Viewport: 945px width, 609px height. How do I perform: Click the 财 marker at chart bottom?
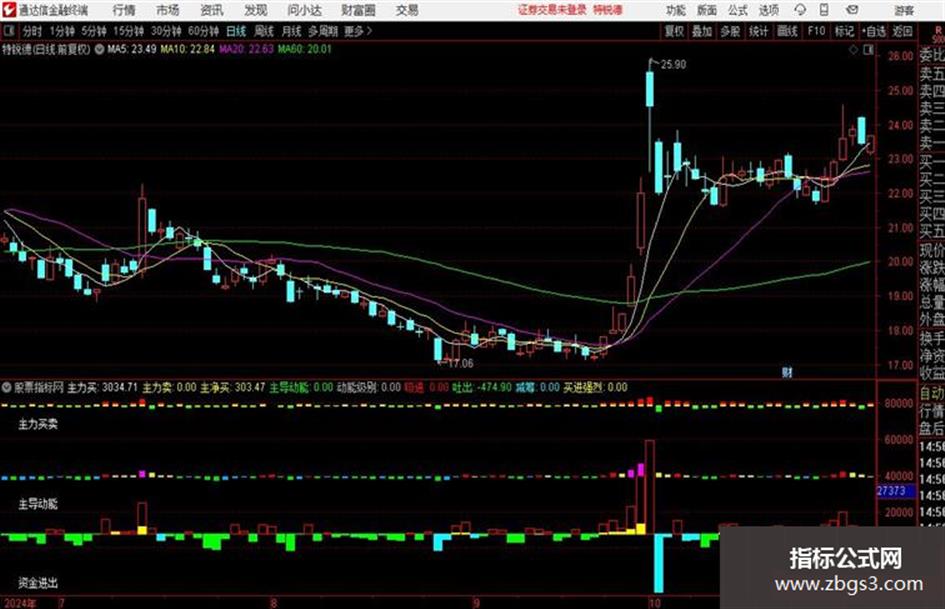pyautogui.click(x=787, y=373)
